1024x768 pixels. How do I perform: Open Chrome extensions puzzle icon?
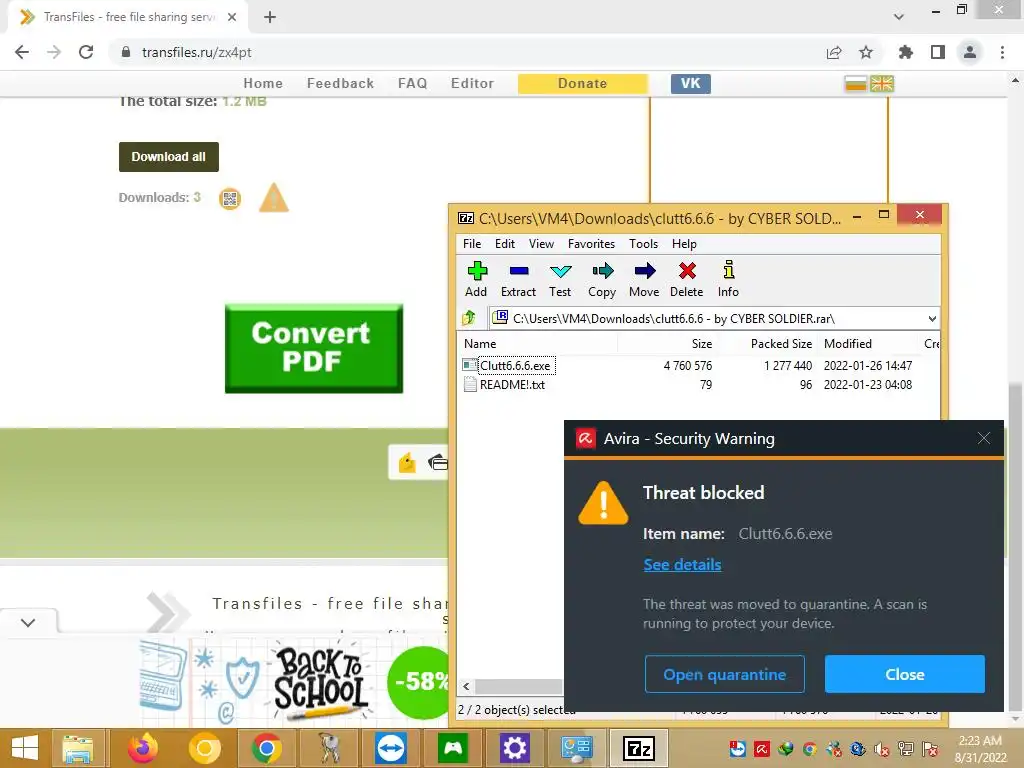[906, 52]
